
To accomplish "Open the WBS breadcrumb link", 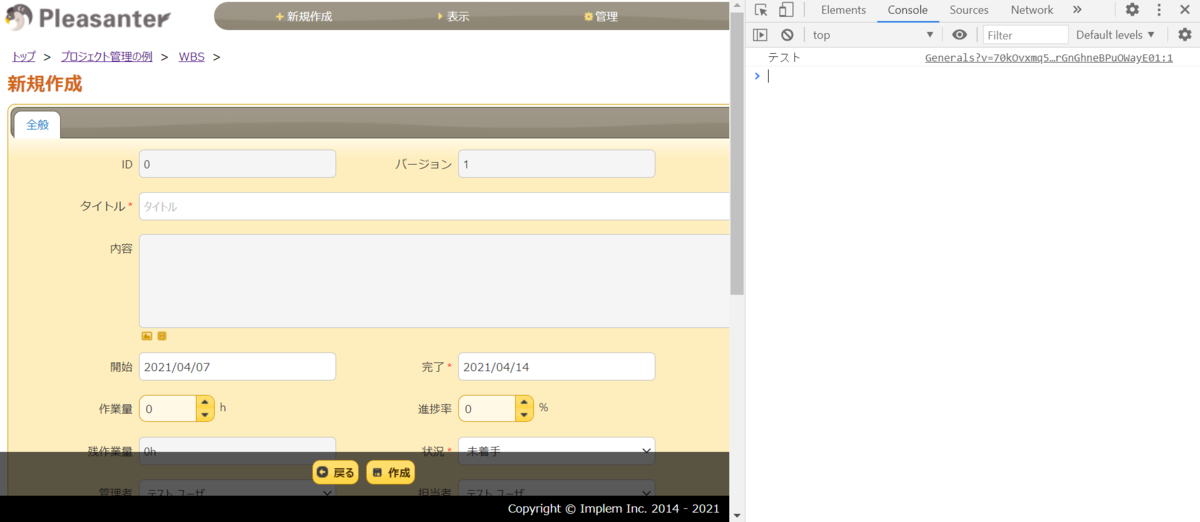I will pos(191,56).
